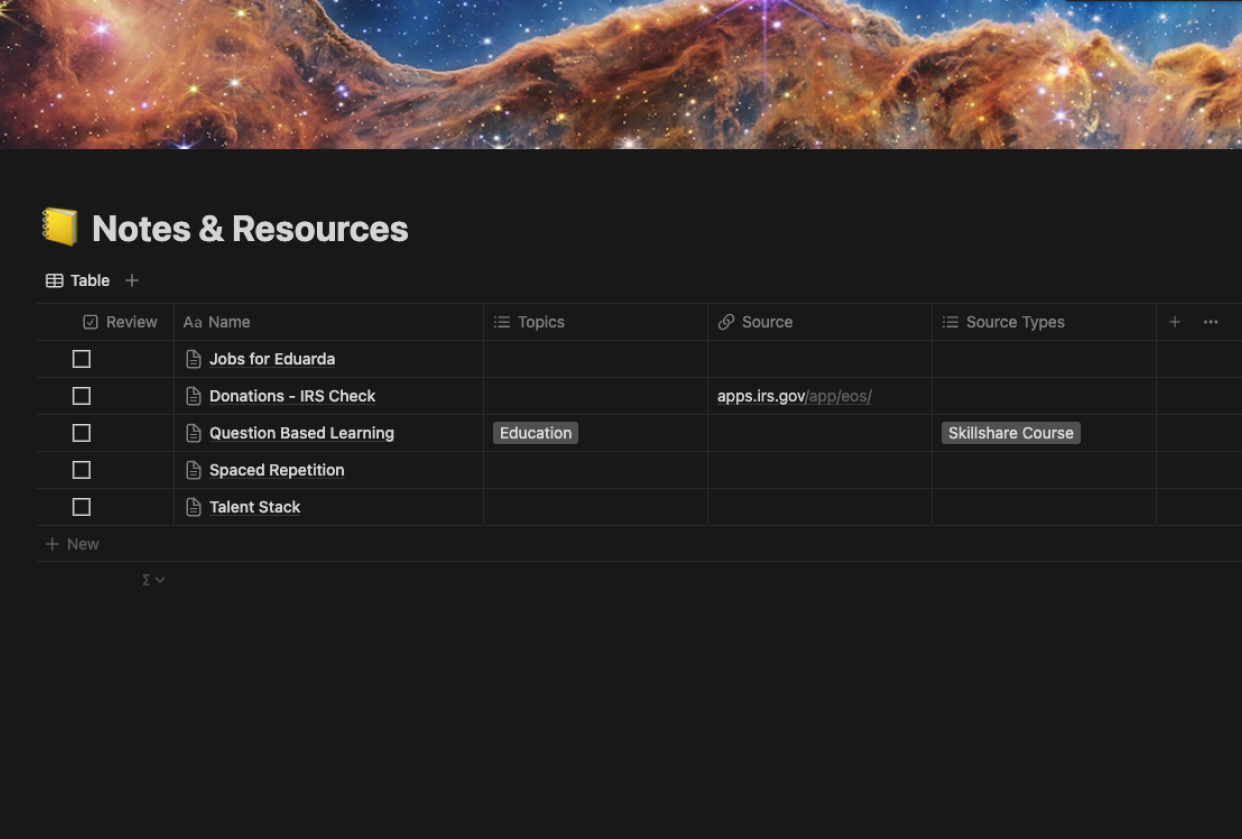Screen dimensions: 1242x839
Task: Open the Question Based Learning page
Action: [302, 433]
